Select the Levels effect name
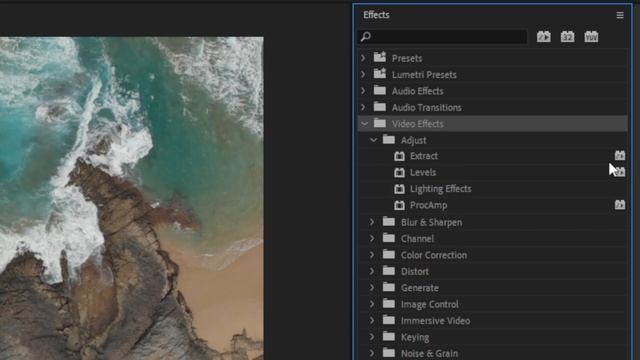This screenshot has width=640, height=360. coord(423,172)
